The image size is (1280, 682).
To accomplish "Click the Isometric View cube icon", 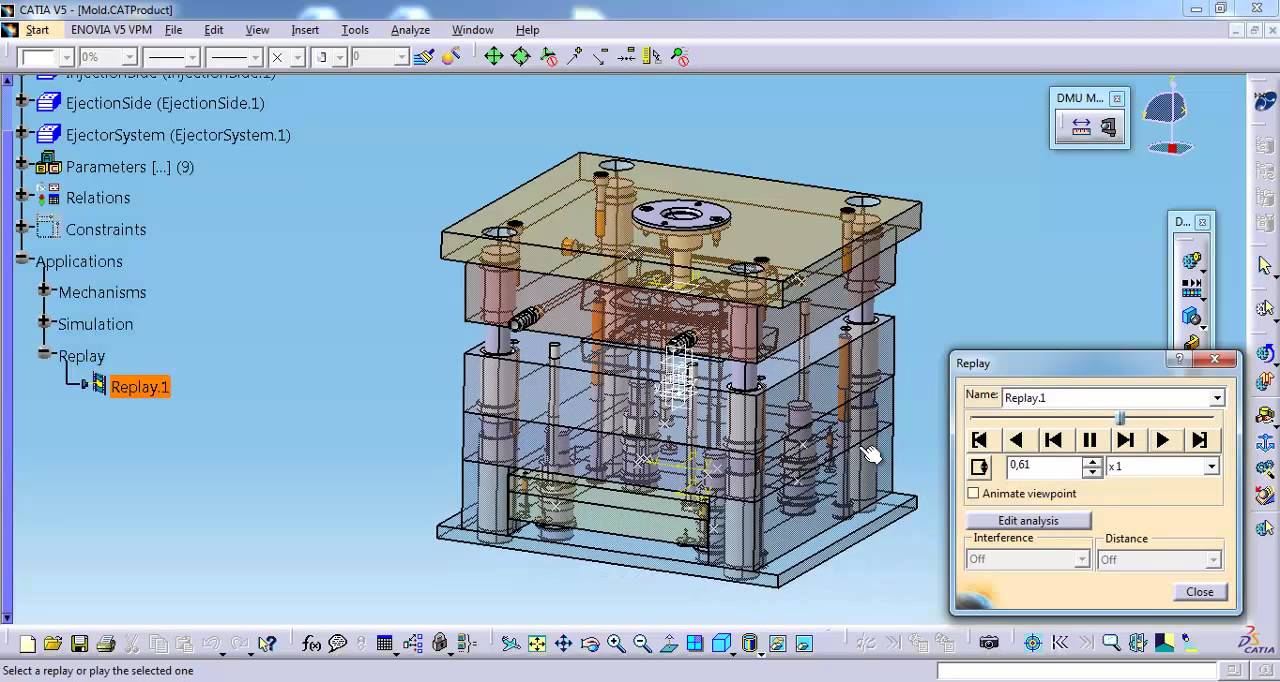I will click(722, 644).
